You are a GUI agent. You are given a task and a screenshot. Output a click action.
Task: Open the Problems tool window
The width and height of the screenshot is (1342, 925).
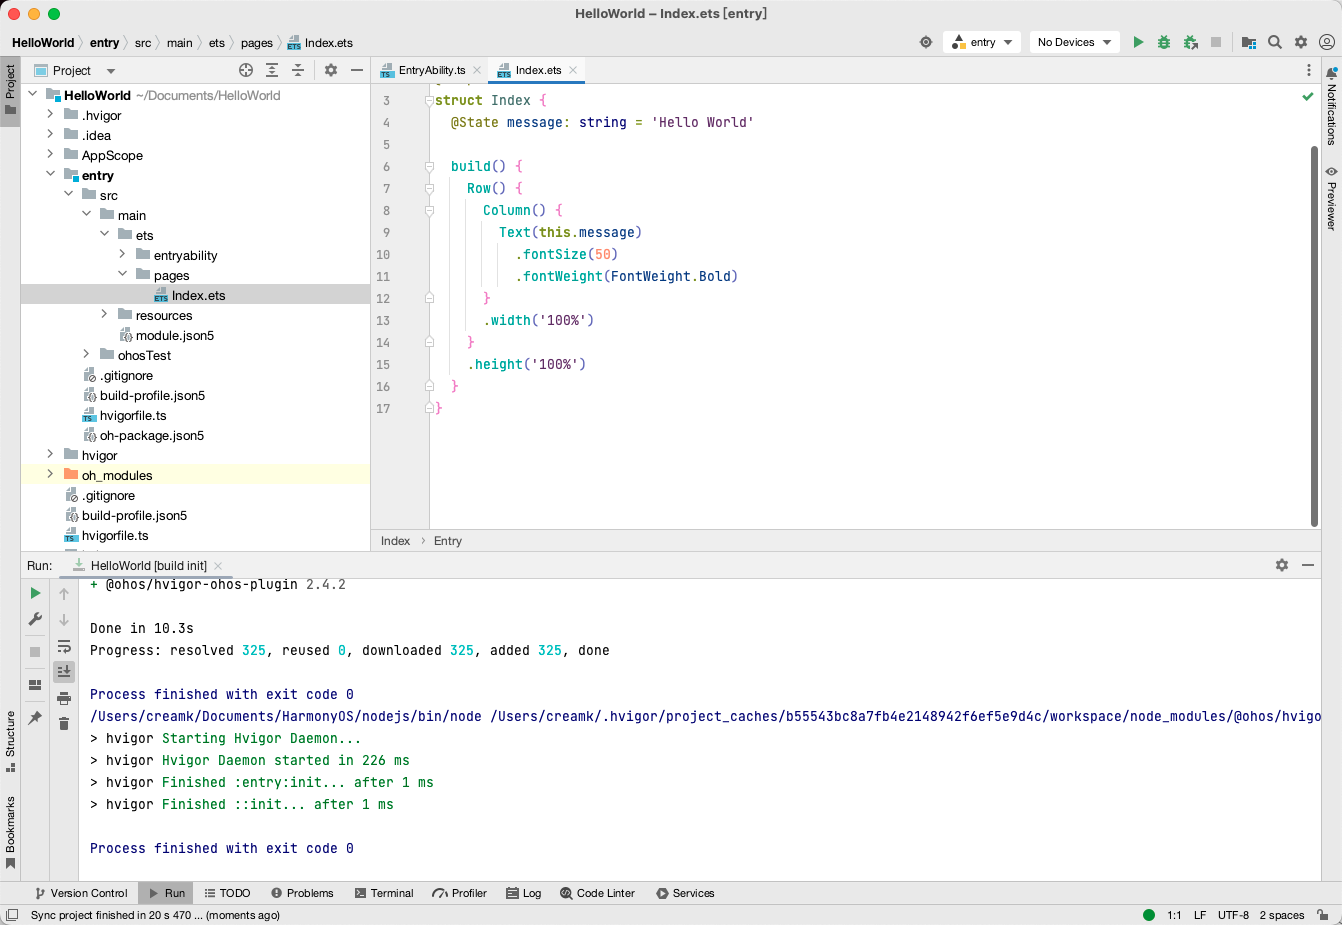pyautogui.click(x=302, y=893)
